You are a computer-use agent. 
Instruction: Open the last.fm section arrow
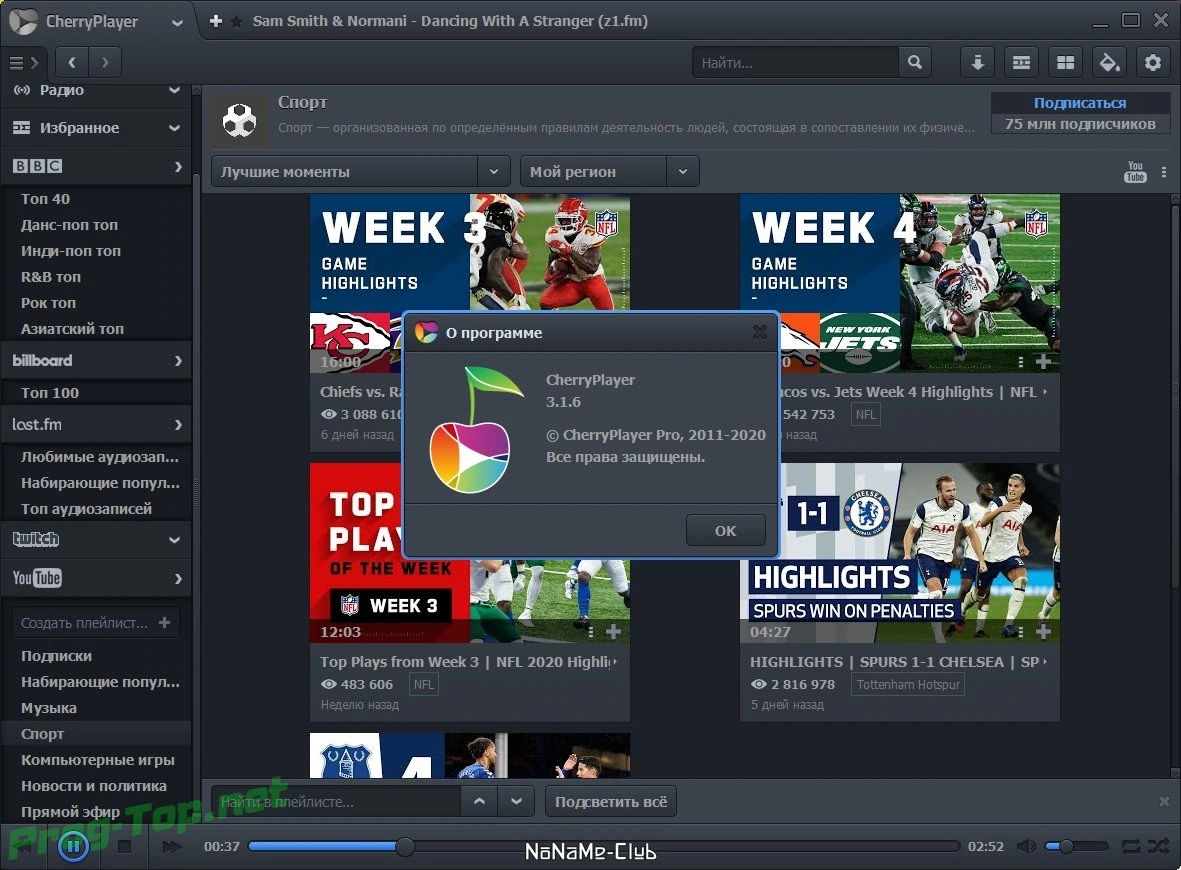point(178,425)
